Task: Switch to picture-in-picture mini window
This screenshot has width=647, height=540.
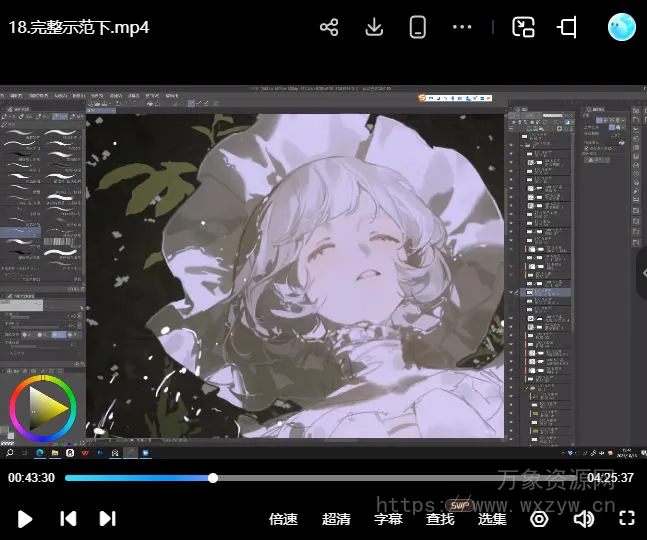Action: [523, 28]
